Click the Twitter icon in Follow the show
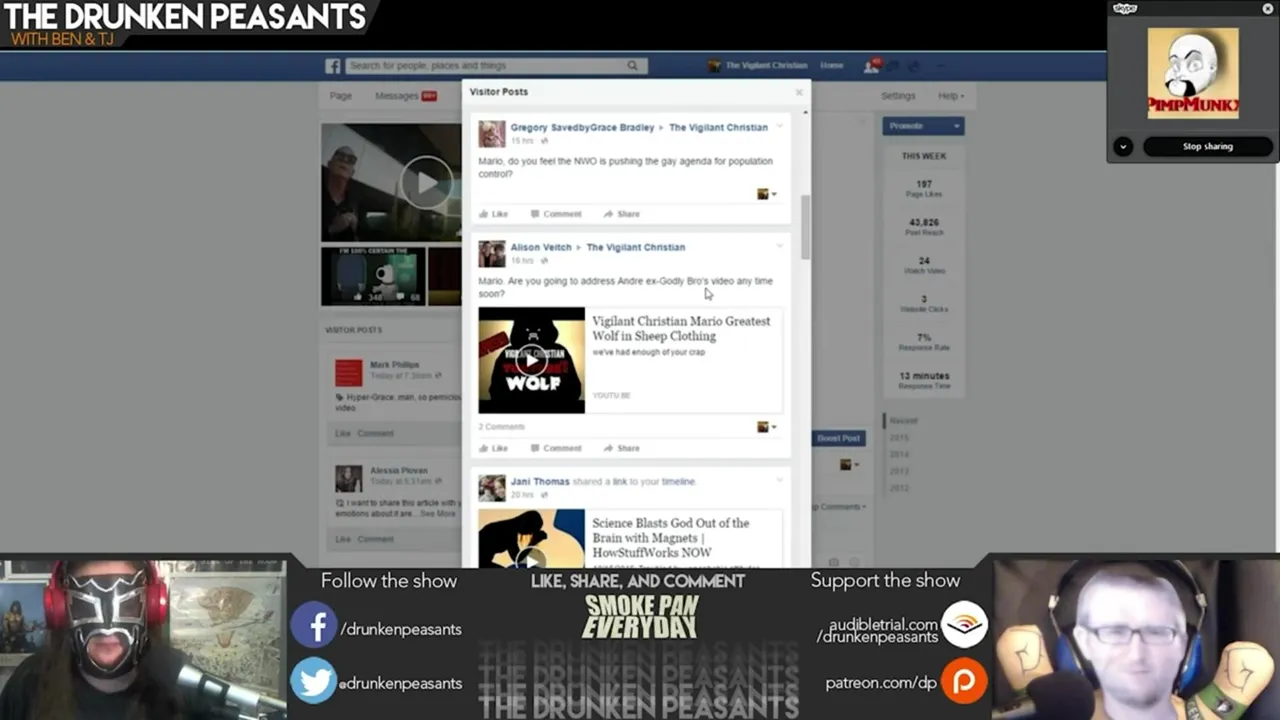This screenshot has width=1280, height=720. pos(314,682)
